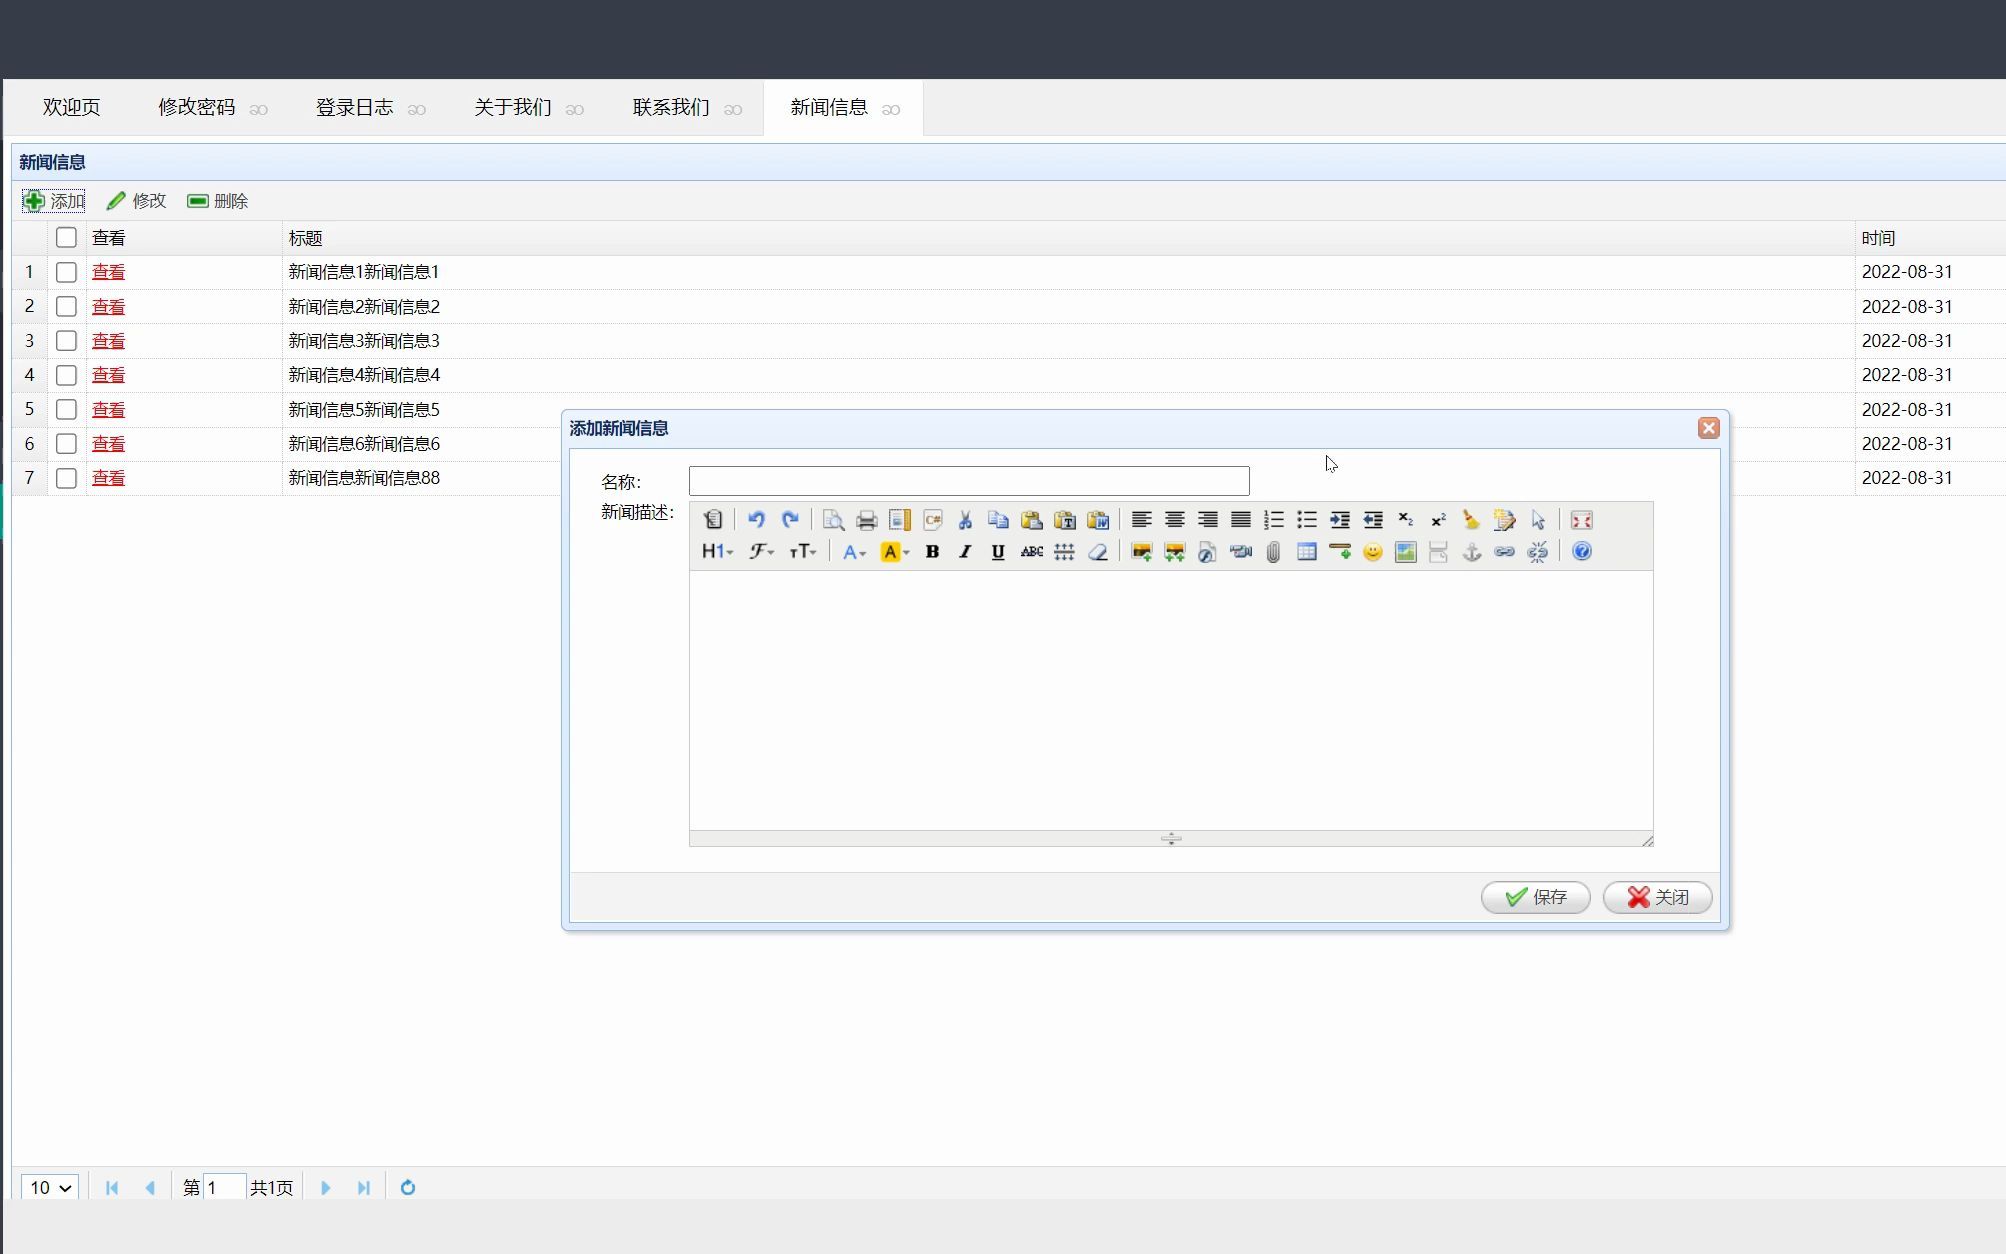Viewport: 2006px width, 1254px height.
Task: Insert a table icon
Action: point(1306,552)
